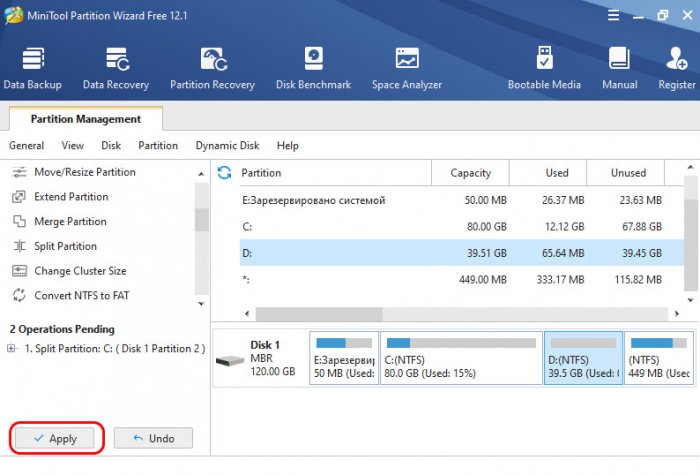700x475 pixels.
Task: Click the partition list down scroll arrow
Action: (691, 300)
